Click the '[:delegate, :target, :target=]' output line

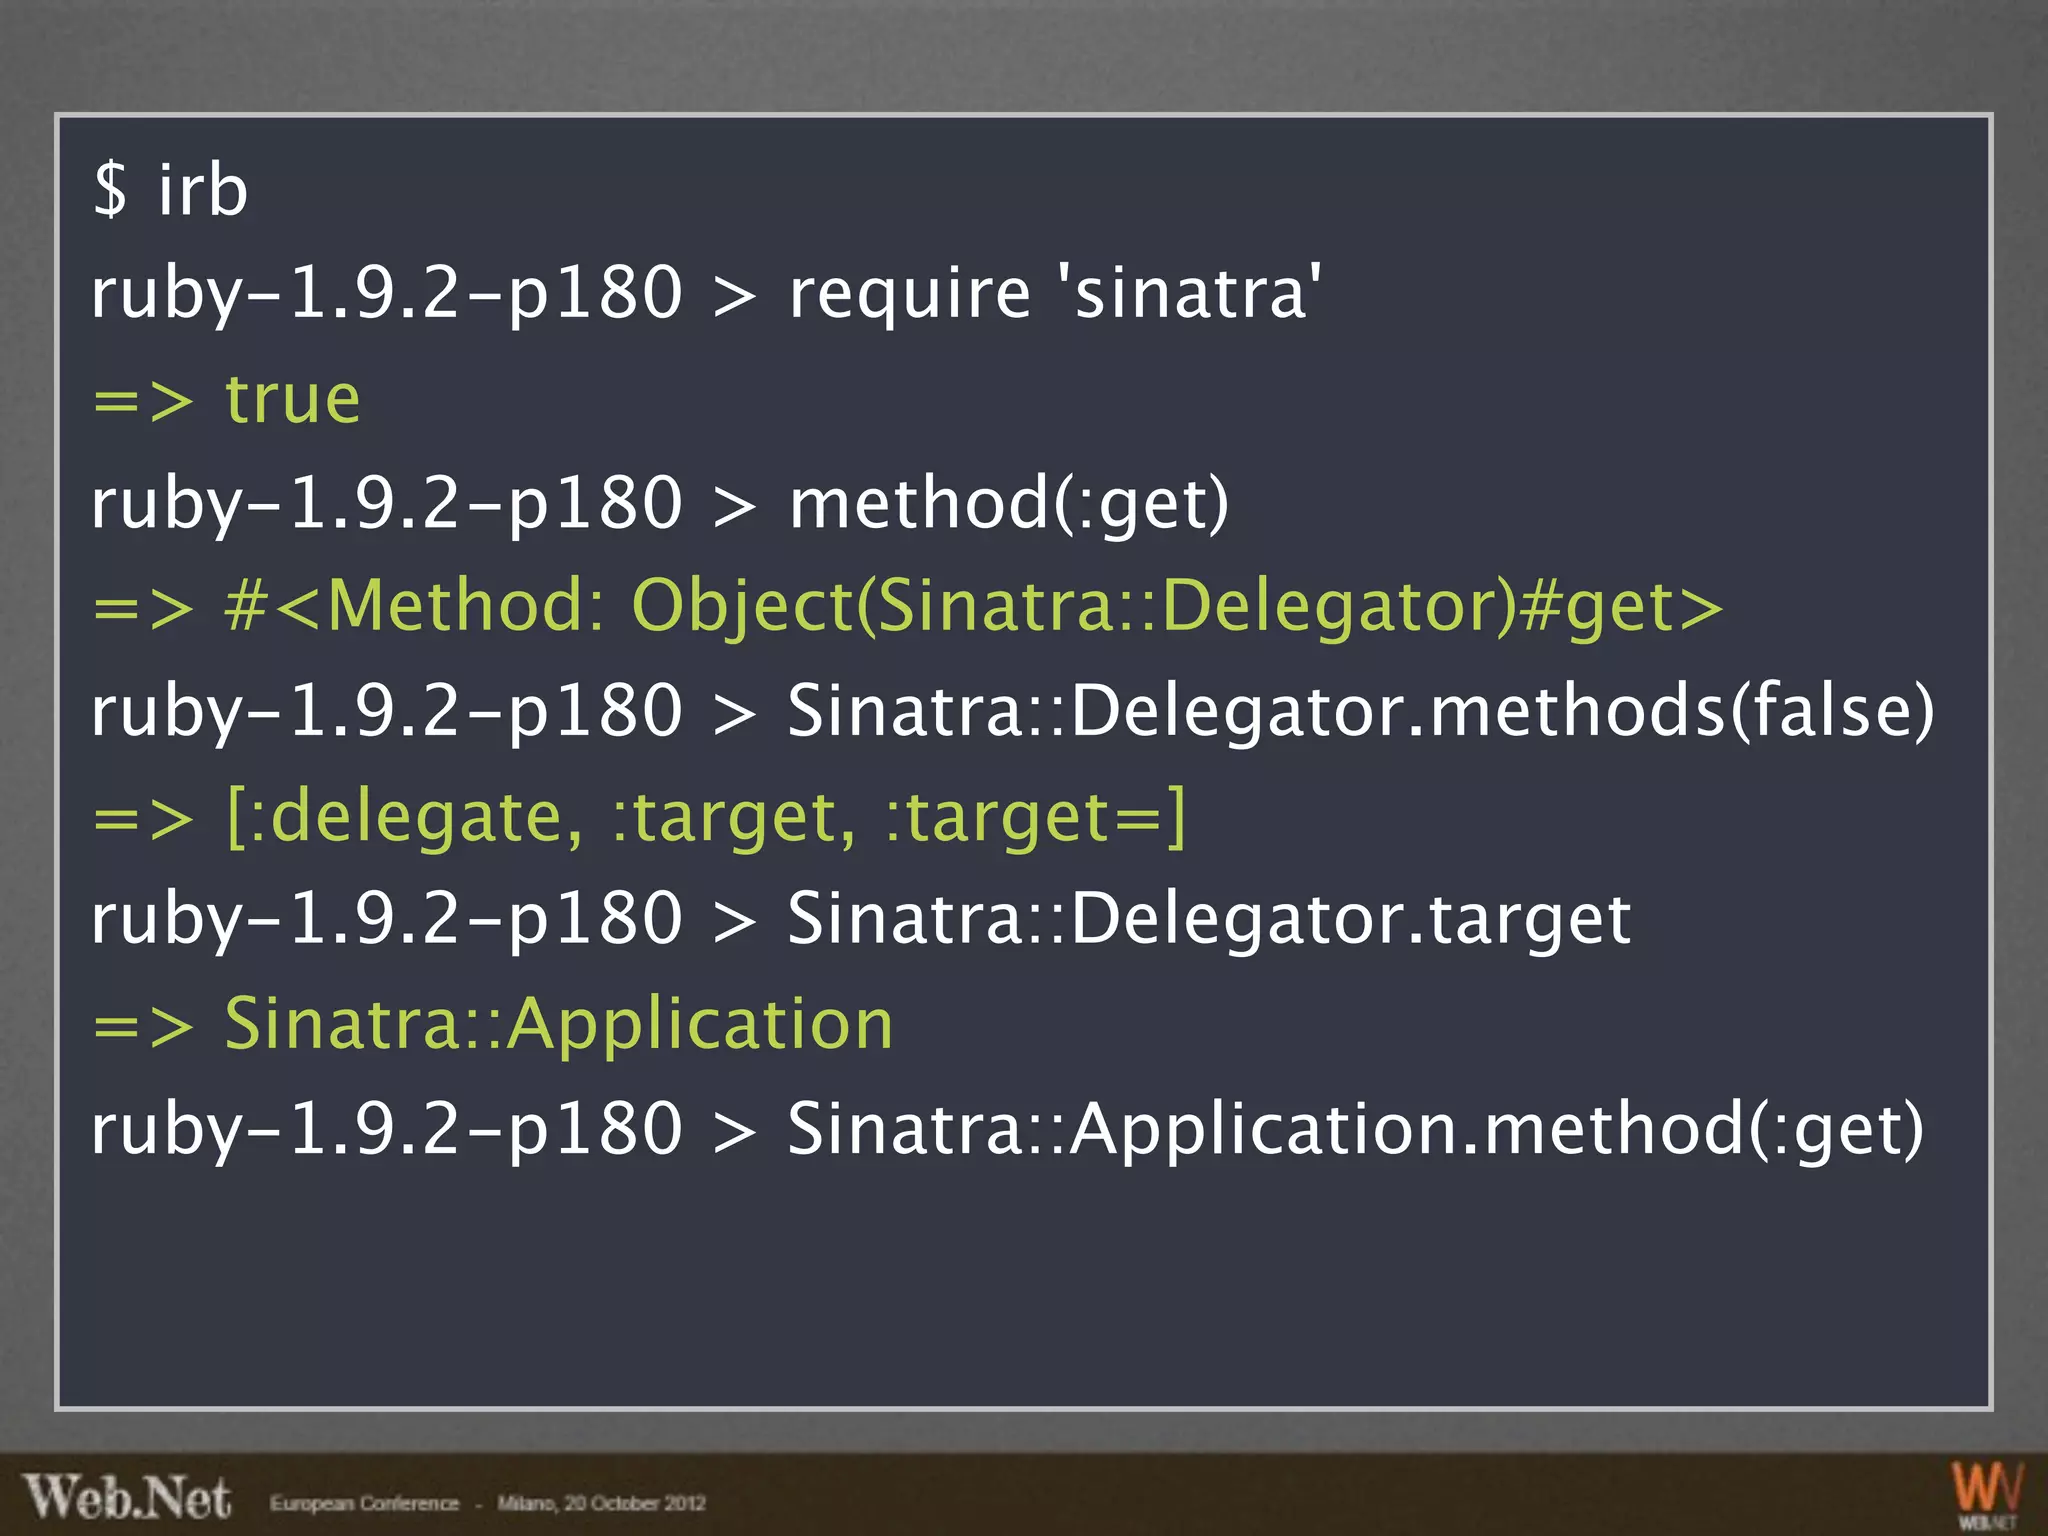pos(638,817)
